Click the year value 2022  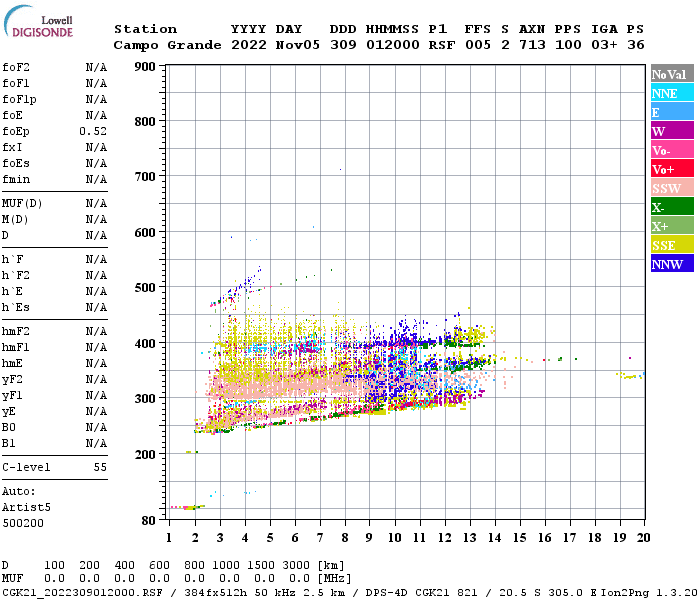[x=249, y=46]
